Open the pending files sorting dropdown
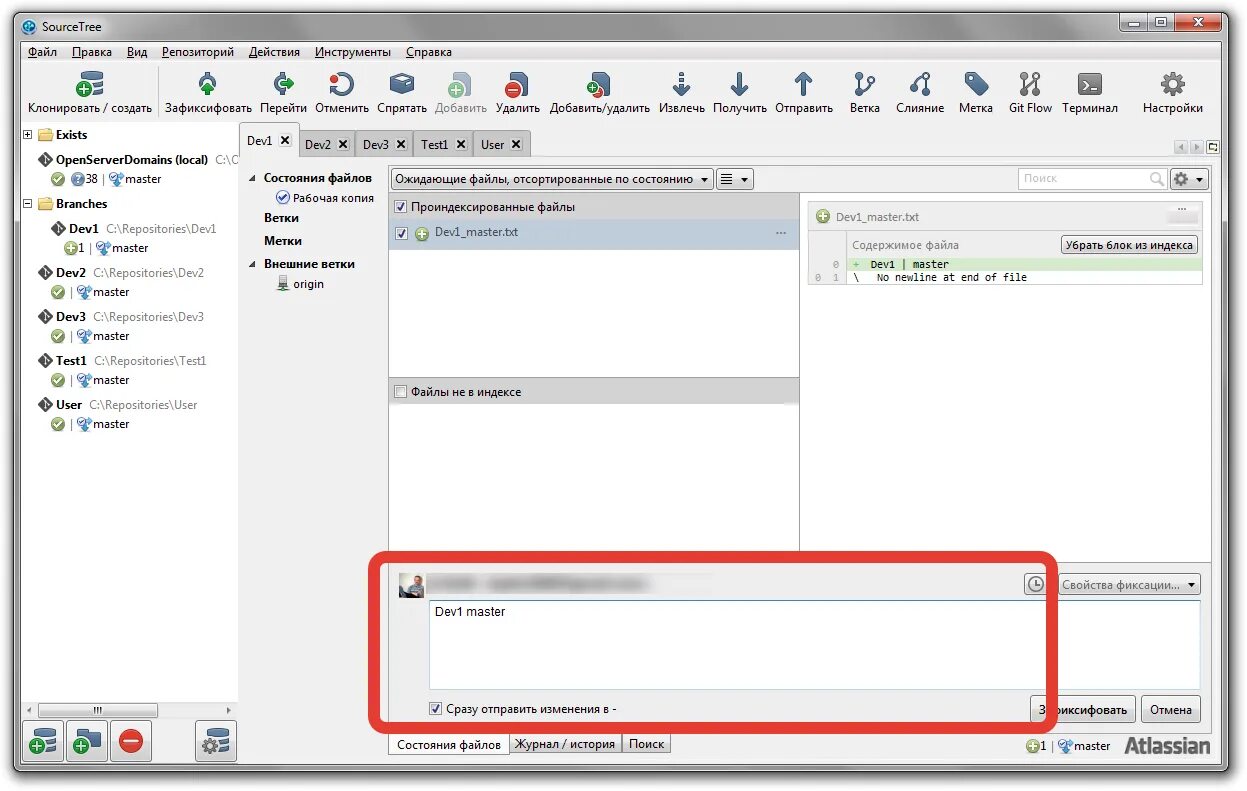Screen dimensions: 1247x791 [552, 179]
